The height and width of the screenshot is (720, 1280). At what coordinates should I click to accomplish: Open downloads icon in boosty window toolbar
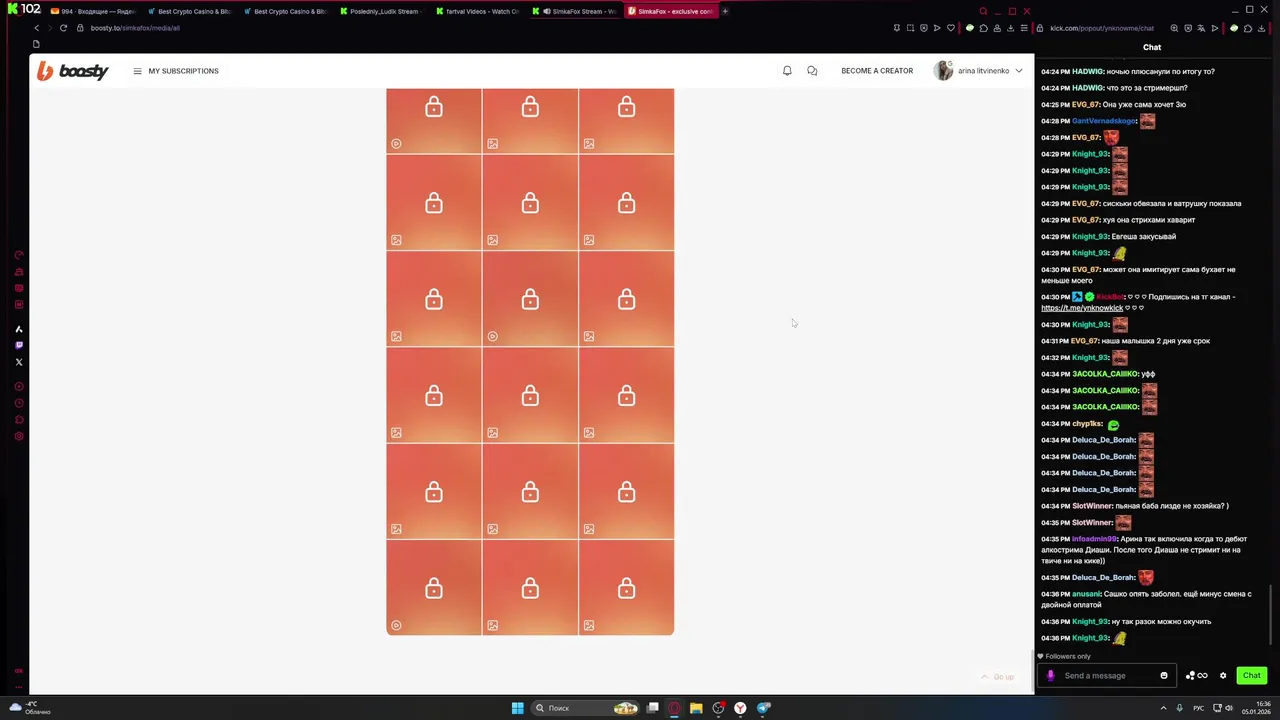[x=1010, y=28]
